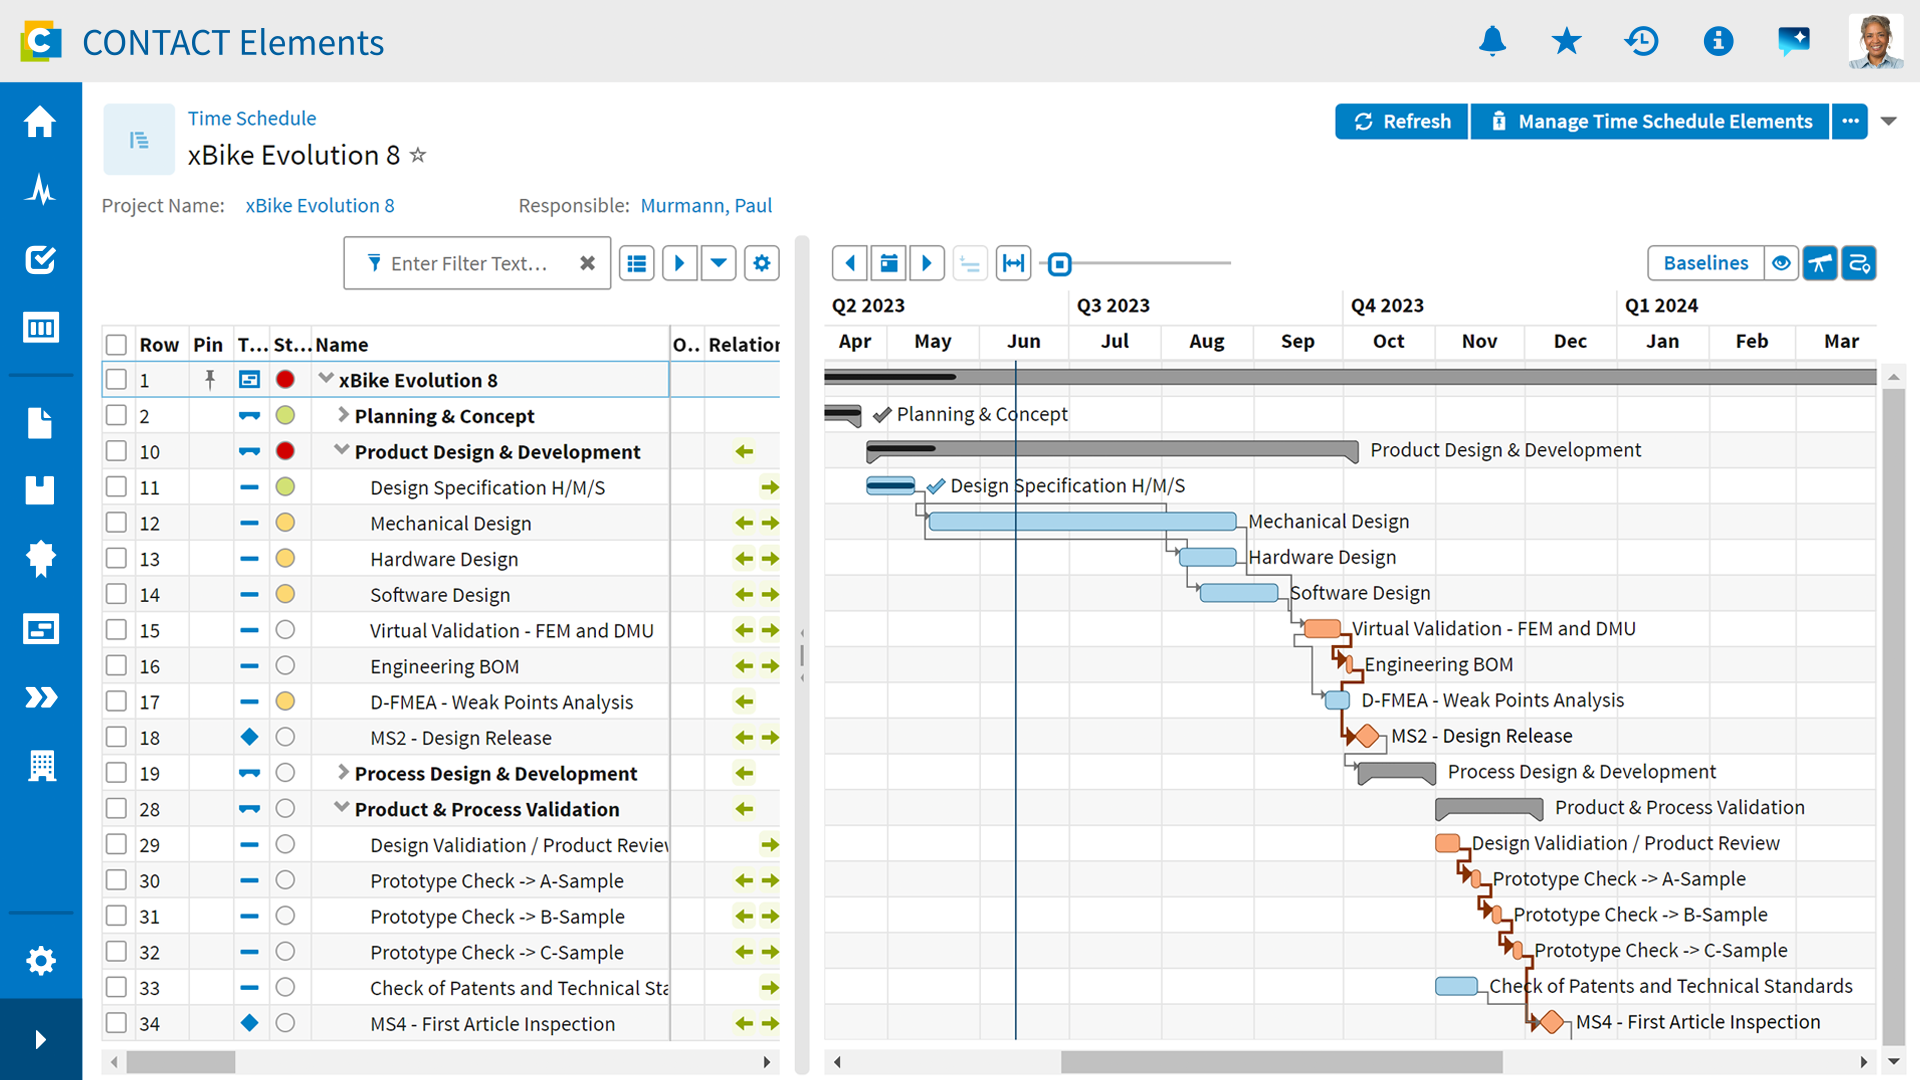Open responsible Murmann, Paul link
The width and height of the screenshot is (1920, 1080).
click(706, 205)
